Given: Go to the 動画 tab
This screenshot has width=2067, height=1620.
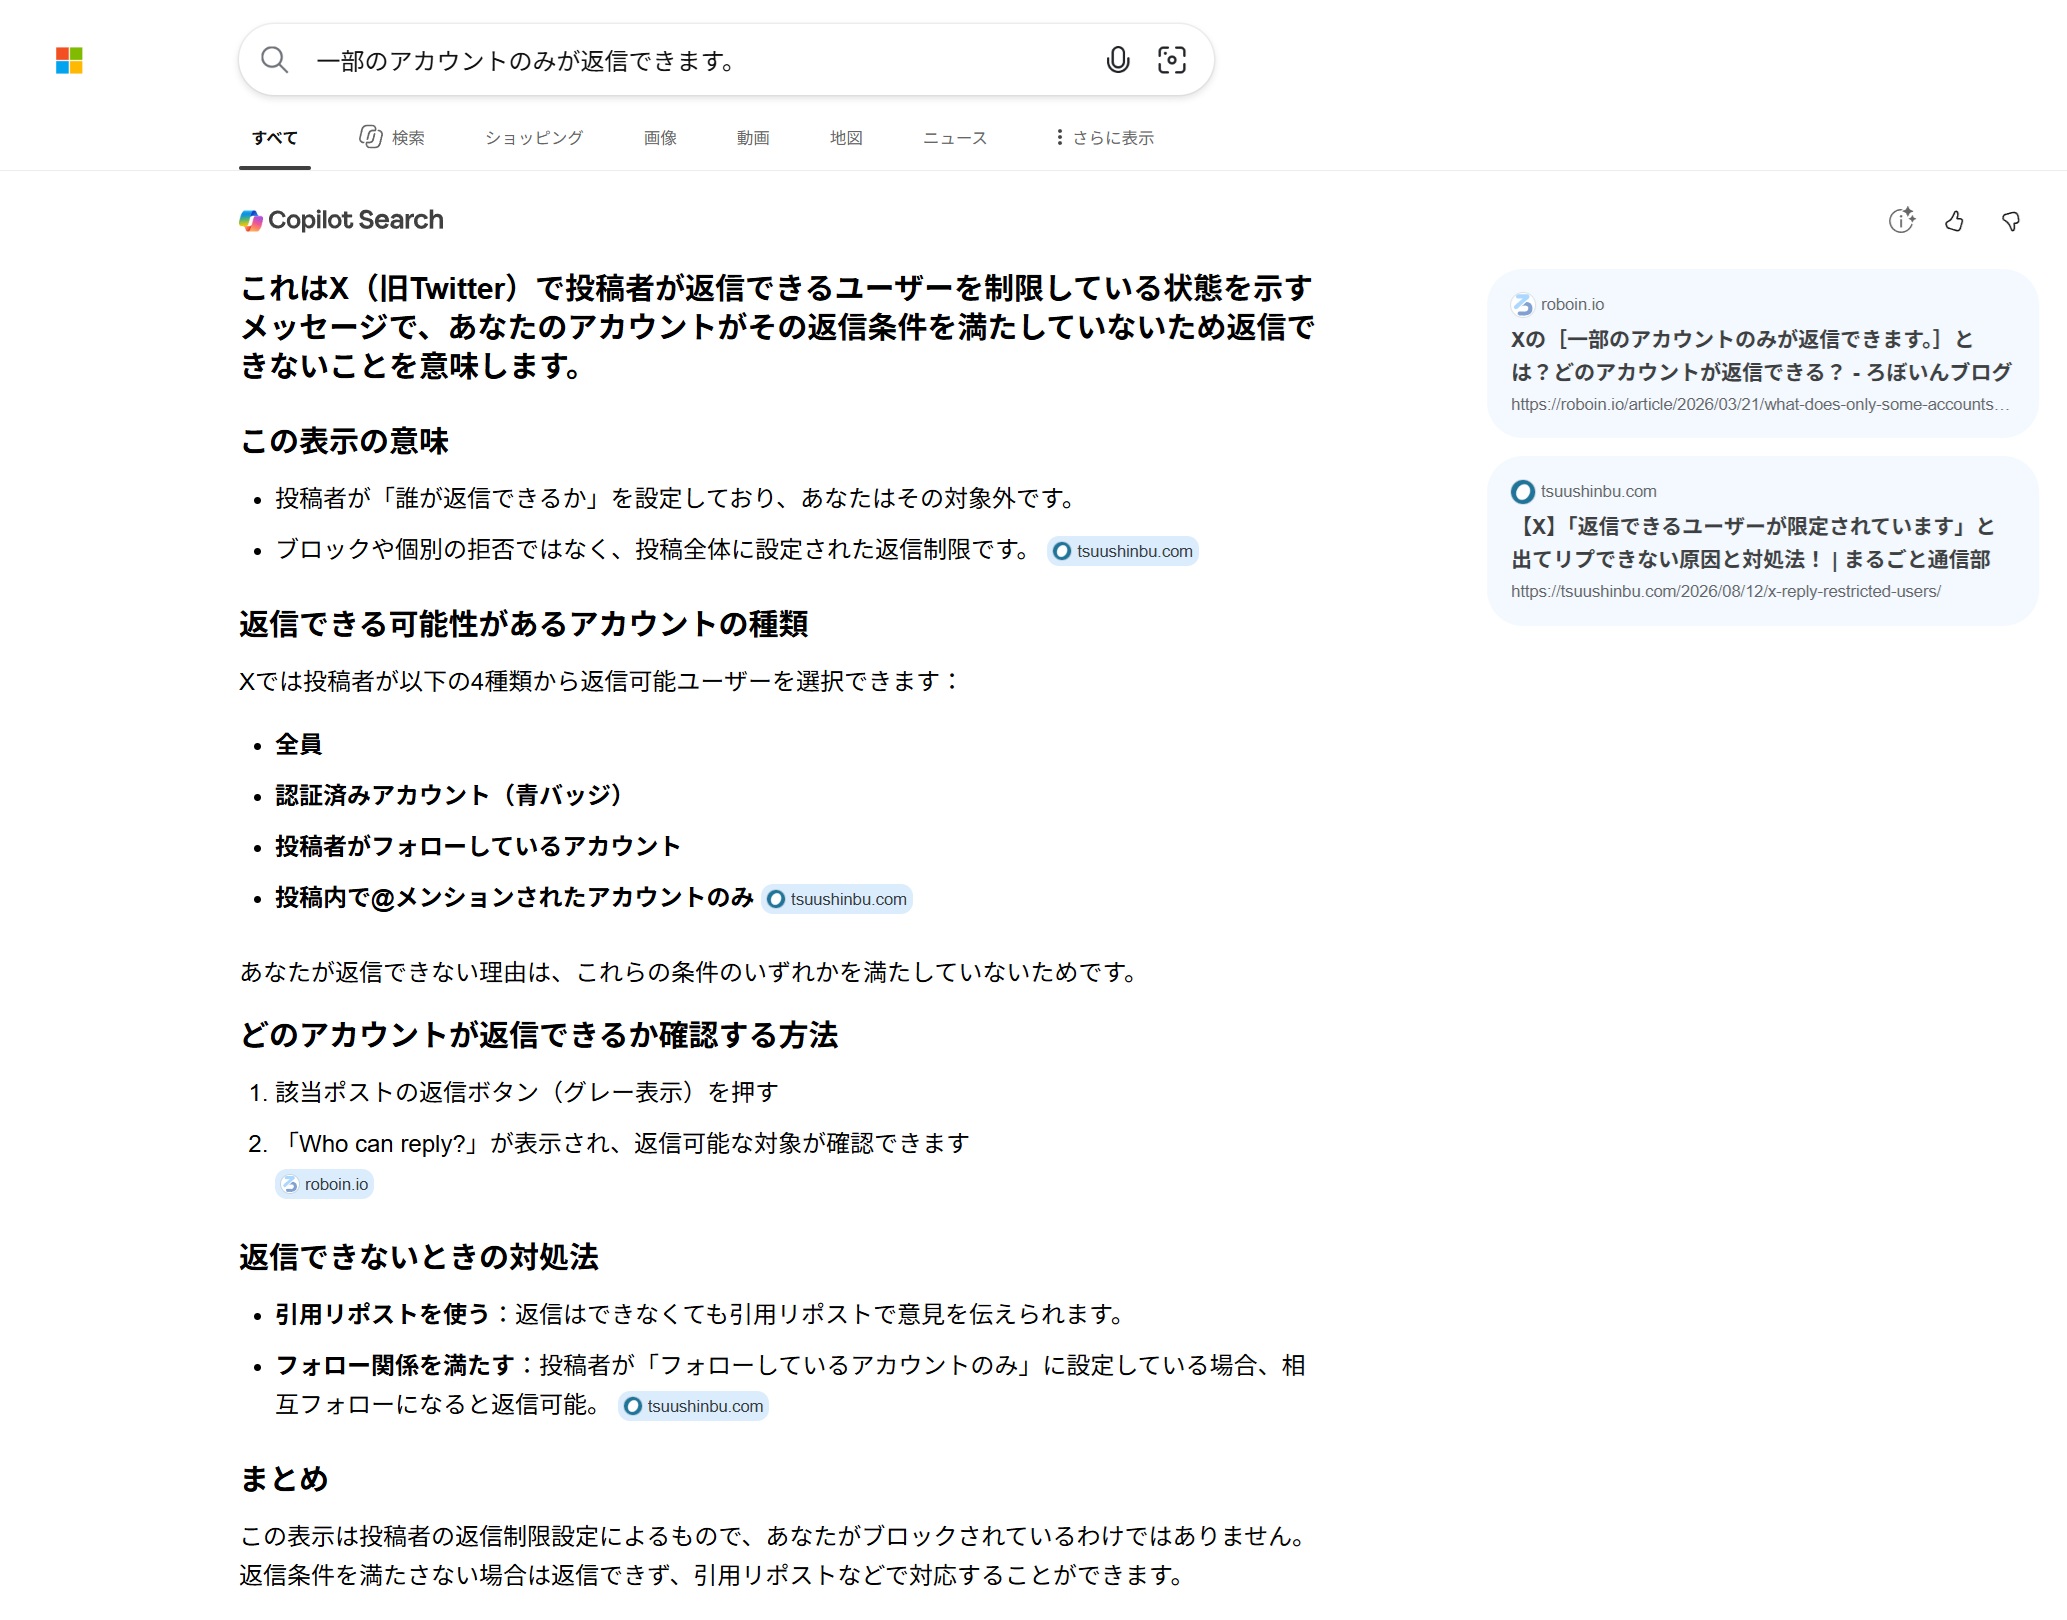Looking at the screenshot, I should [x=753, y=138].
